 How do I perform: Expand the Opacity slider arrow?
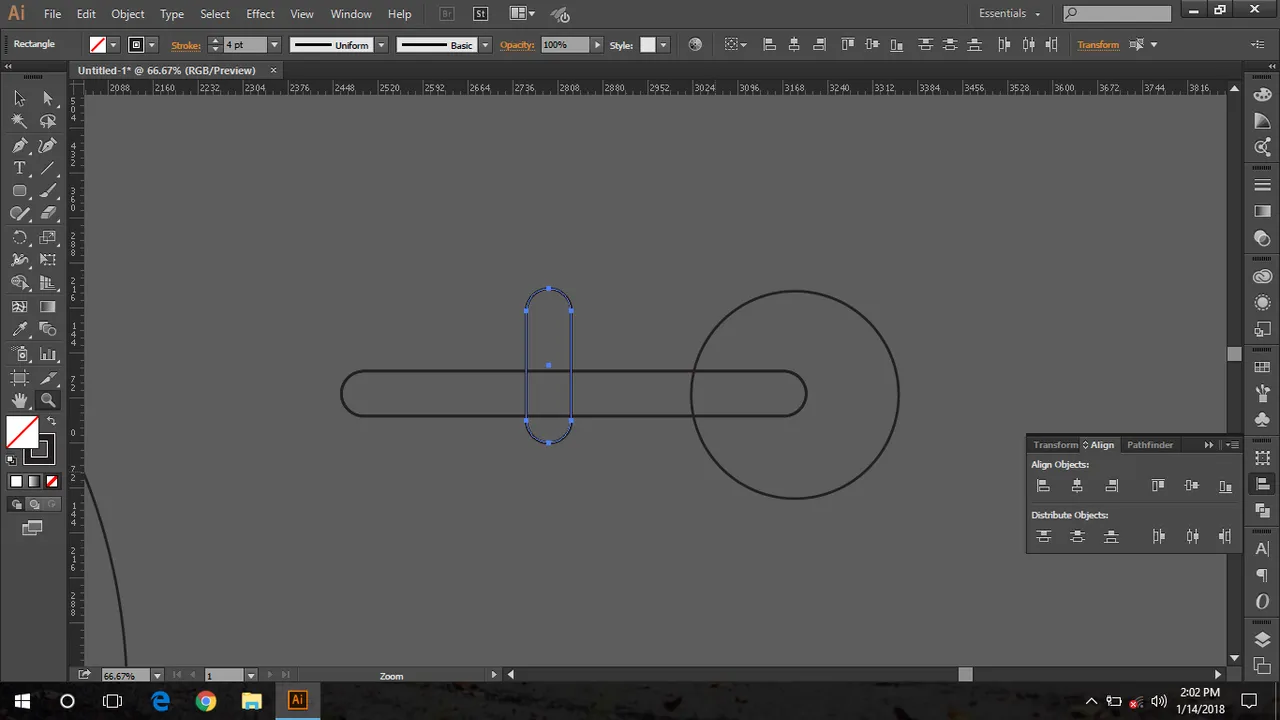pyautogui.click(x=598, y=45)
